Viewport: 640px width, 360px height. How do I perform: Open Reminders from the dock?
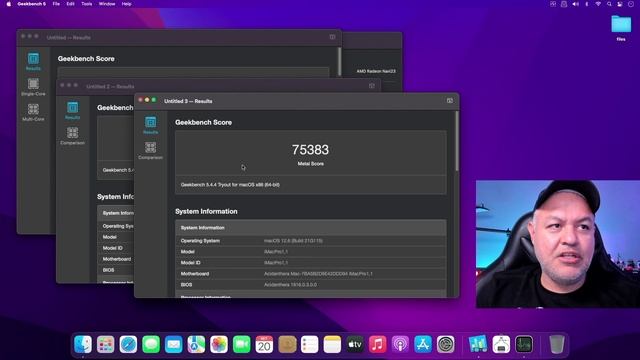[x=309, y=344]
